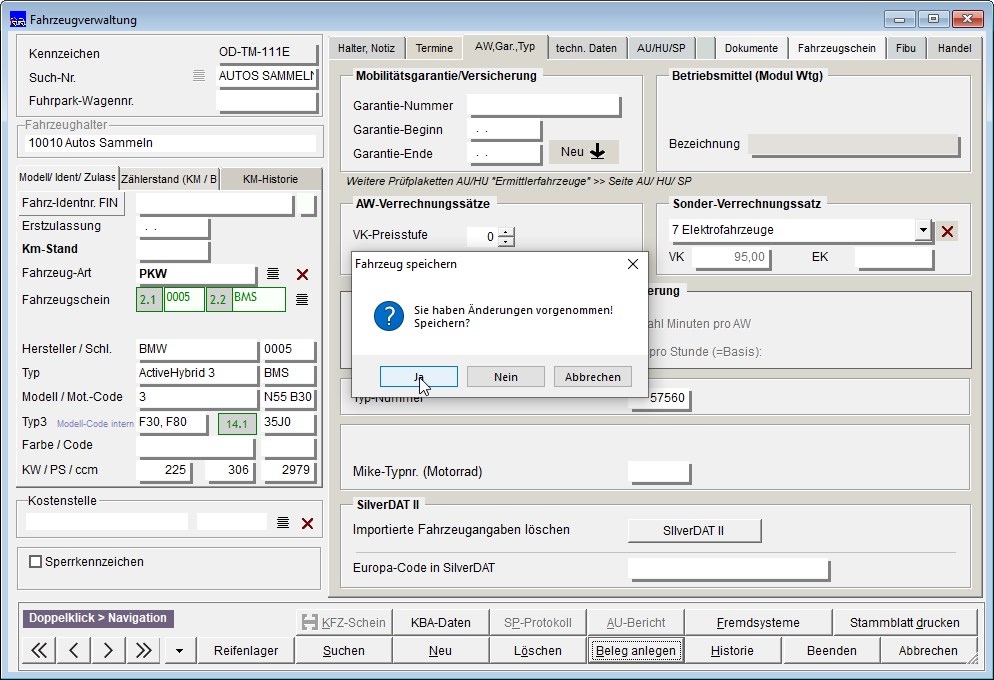Open list icon beside Fahrzeug-Art PKW
Viewport: 994px width, 680px height.
pos(273,274)
